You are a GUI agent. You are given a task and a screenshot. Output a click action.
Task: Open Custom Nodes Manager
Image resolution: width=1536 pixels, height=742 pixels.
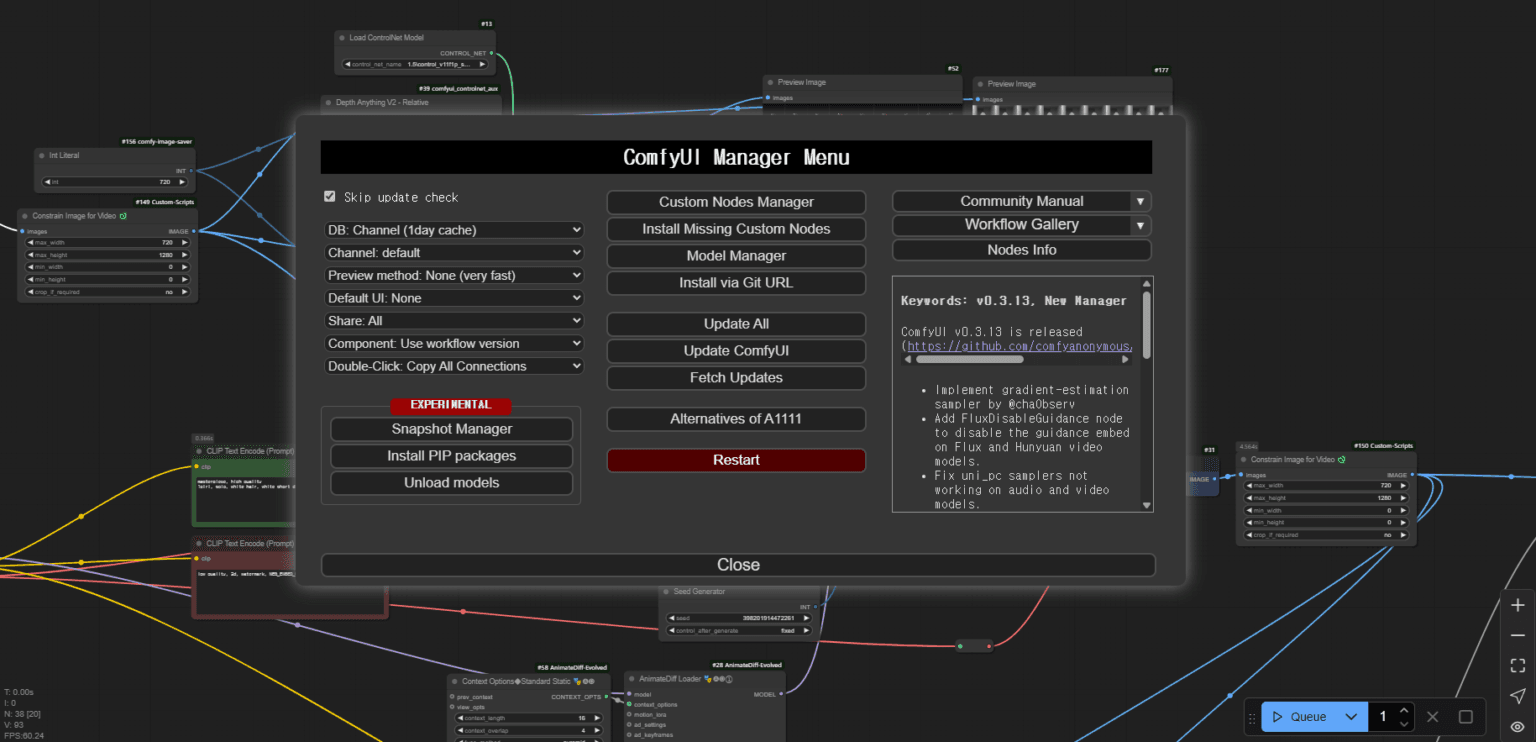click(x=736, y=202)
